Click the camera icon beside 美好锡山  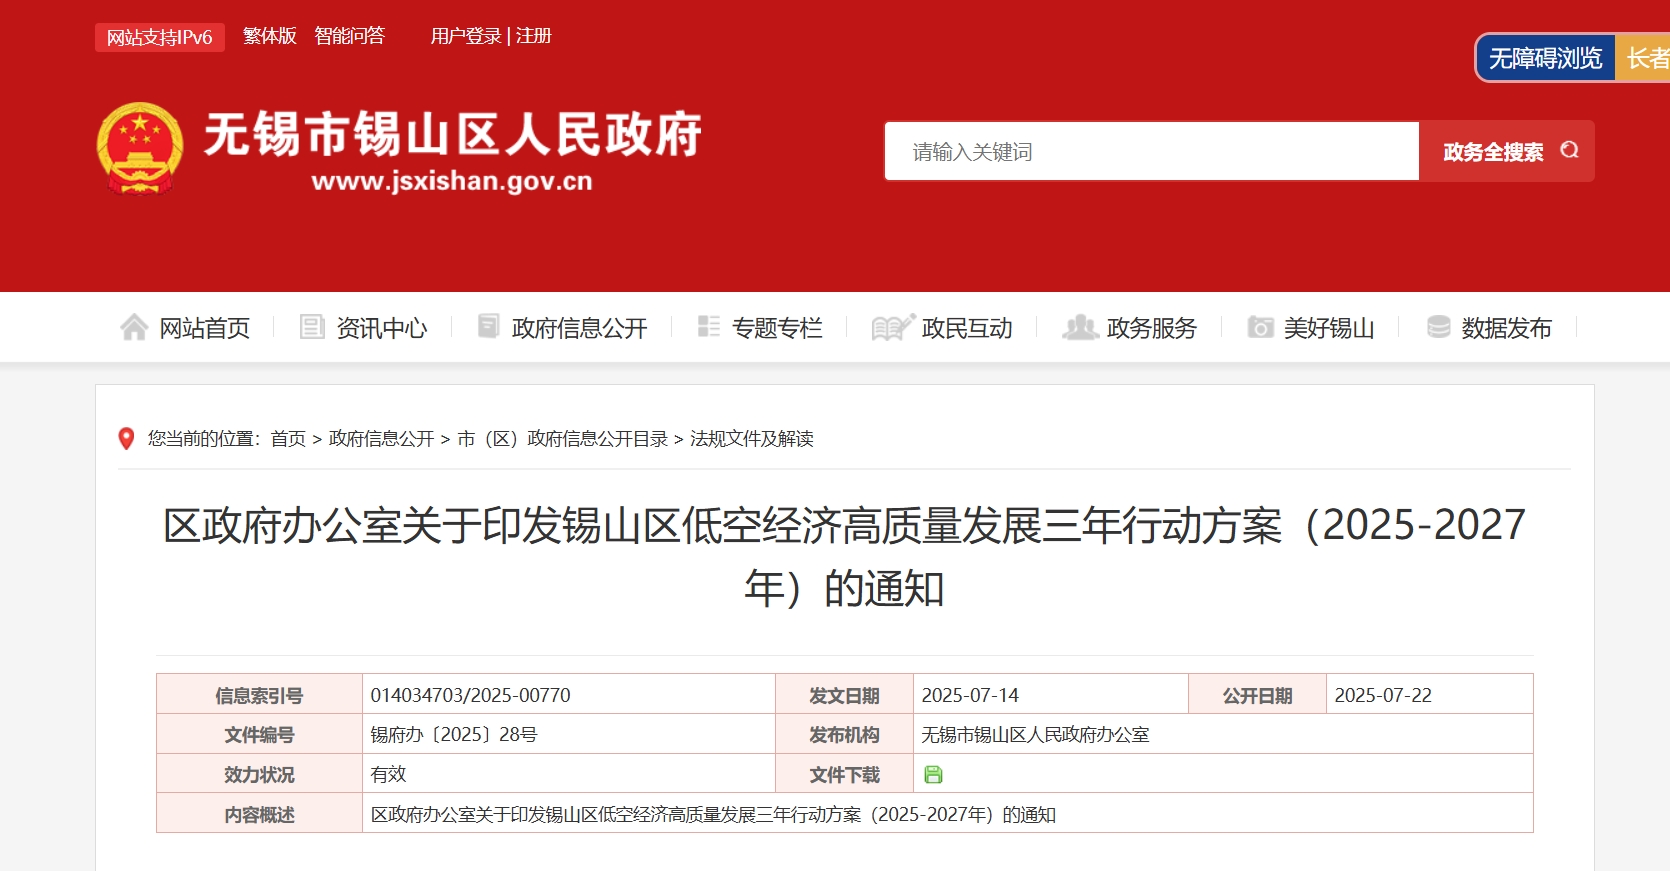[x=1260, y=327]
